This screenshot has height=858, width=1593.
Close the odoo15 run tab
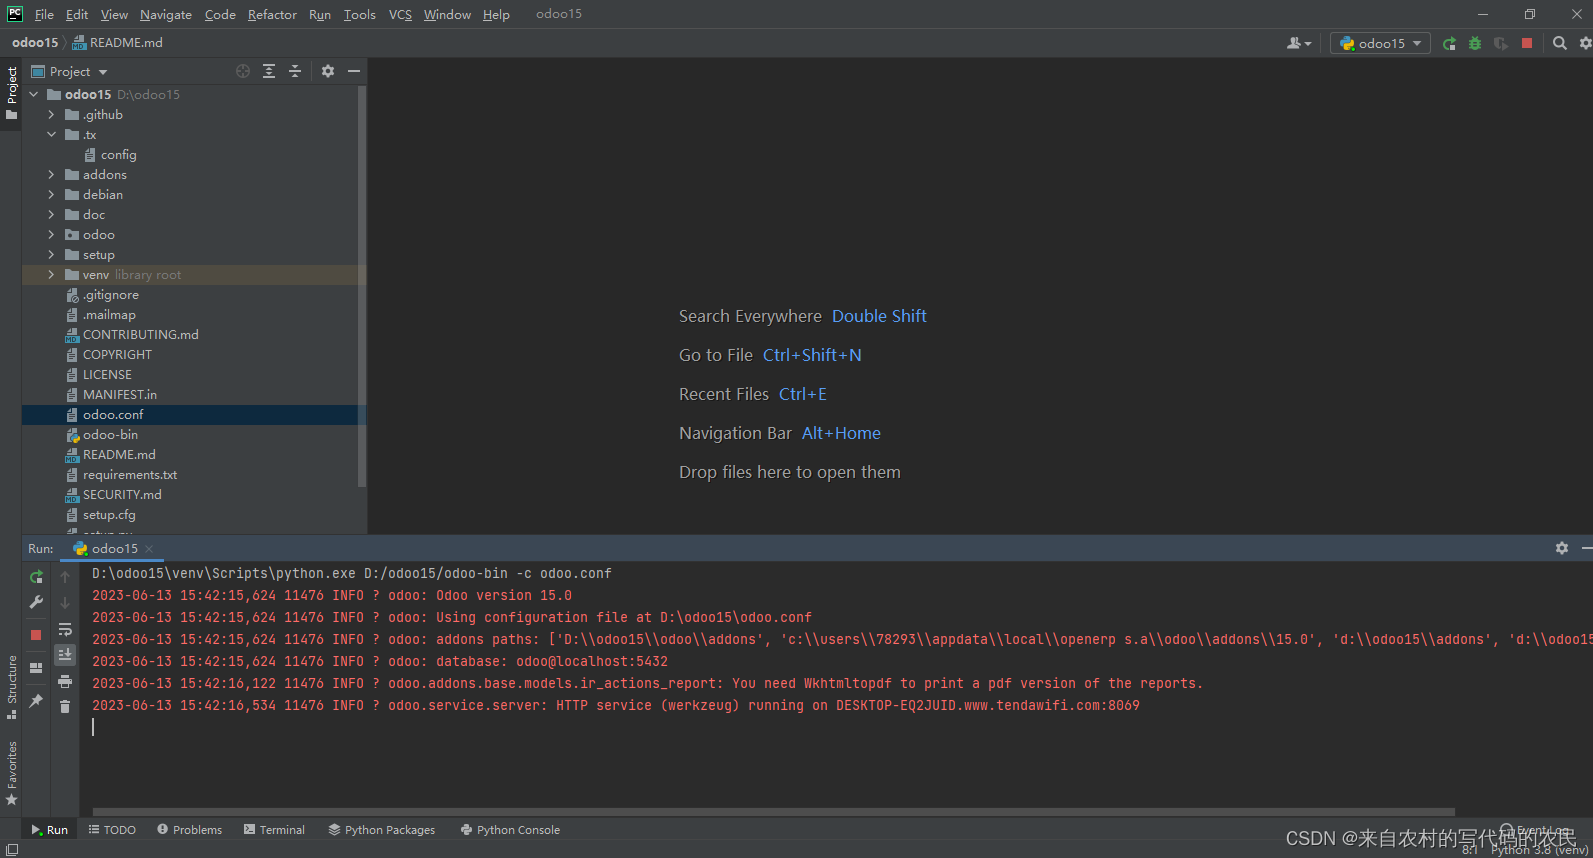[x=149, y=548]
